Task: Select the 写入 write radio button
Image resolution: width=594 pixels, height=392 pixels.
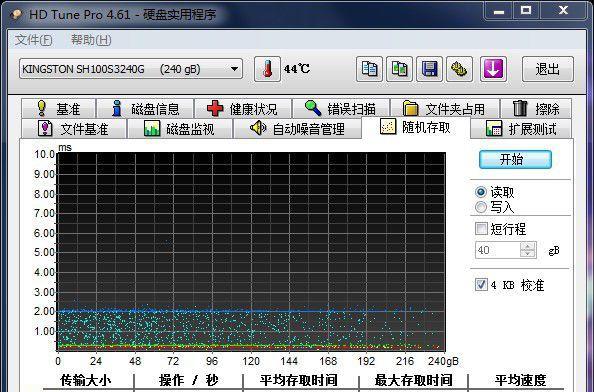Action: [481, 207]
